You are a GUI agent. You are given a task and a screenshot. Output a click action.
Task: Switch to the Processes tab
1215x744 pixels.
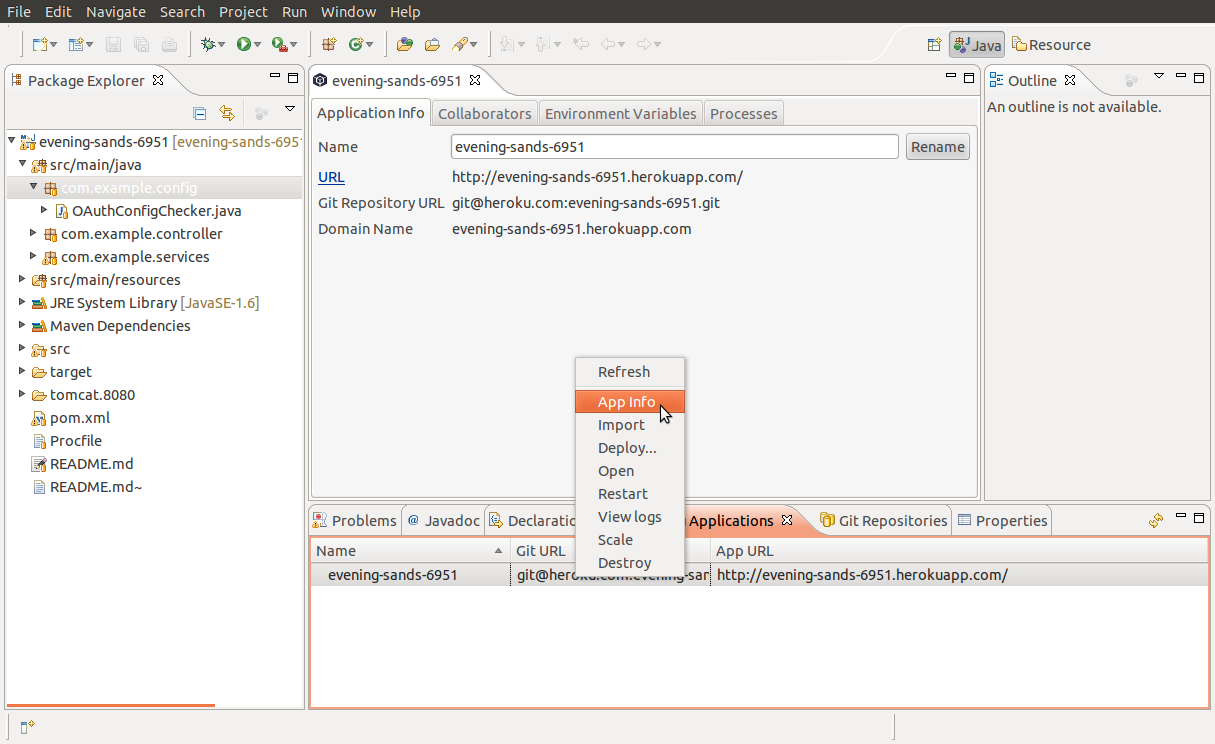tap(743, 114)
